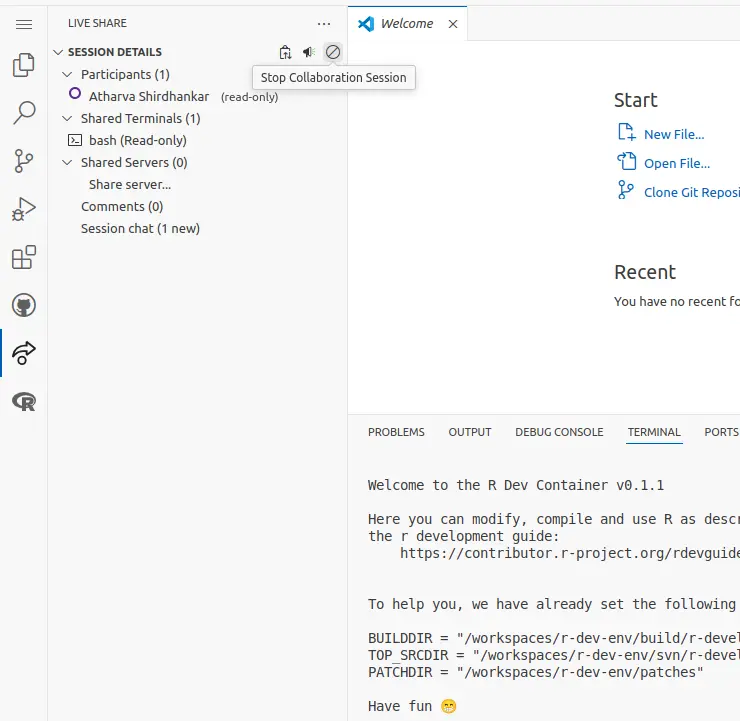Switch to the Debug Console tab
740x721 pixels.
559,432
